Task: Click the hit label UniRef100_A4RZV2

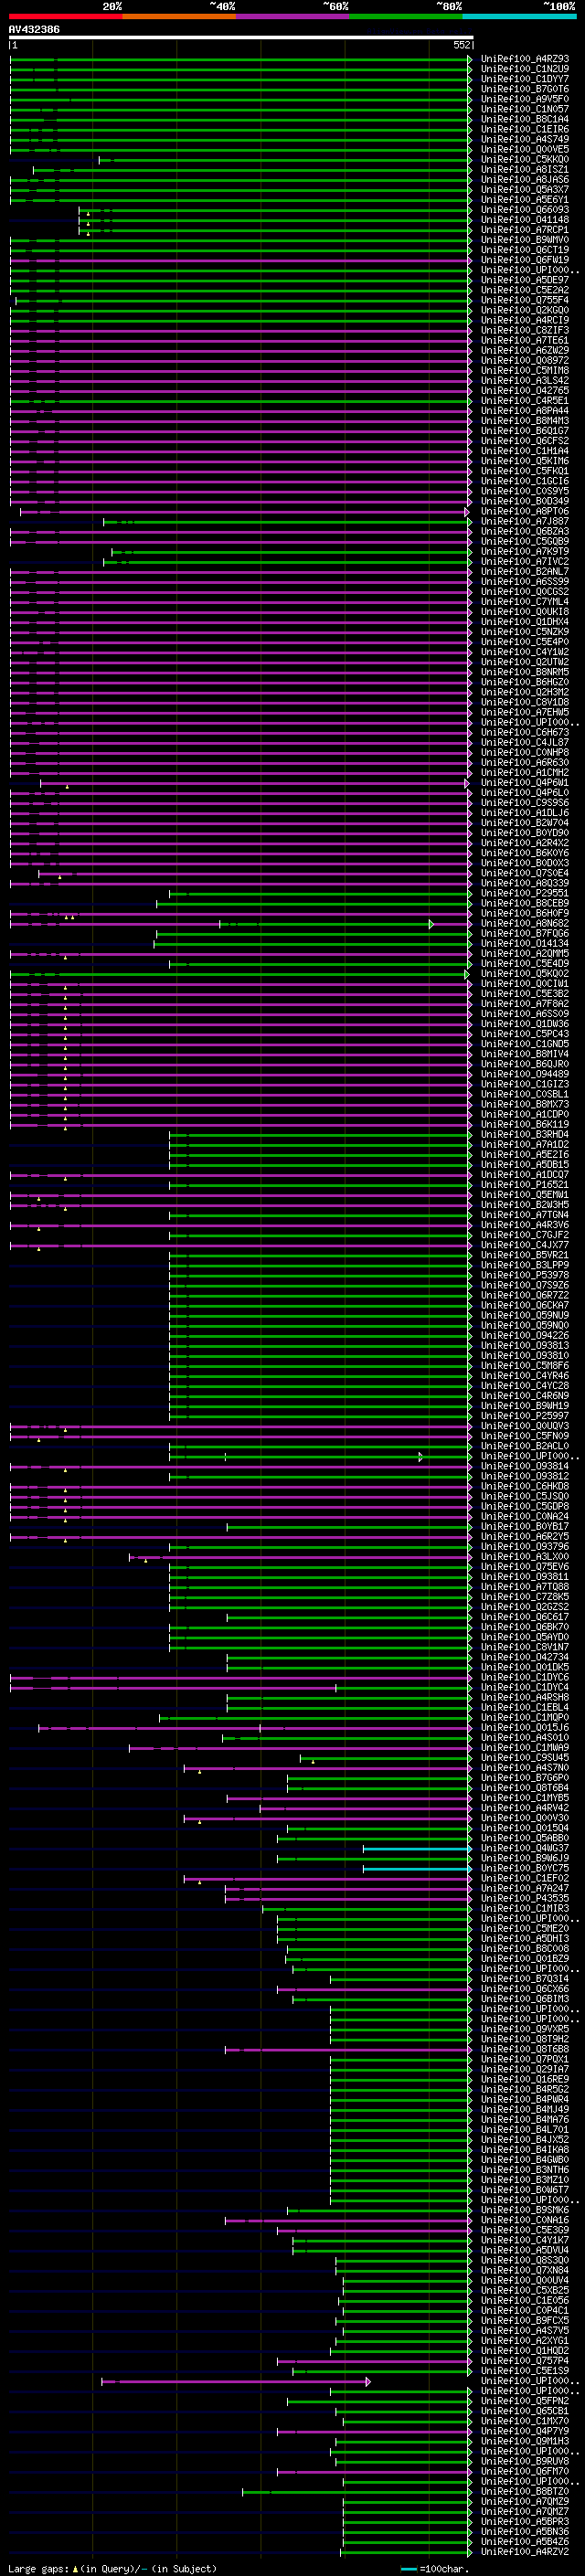Action: [x=524, y=2552]
